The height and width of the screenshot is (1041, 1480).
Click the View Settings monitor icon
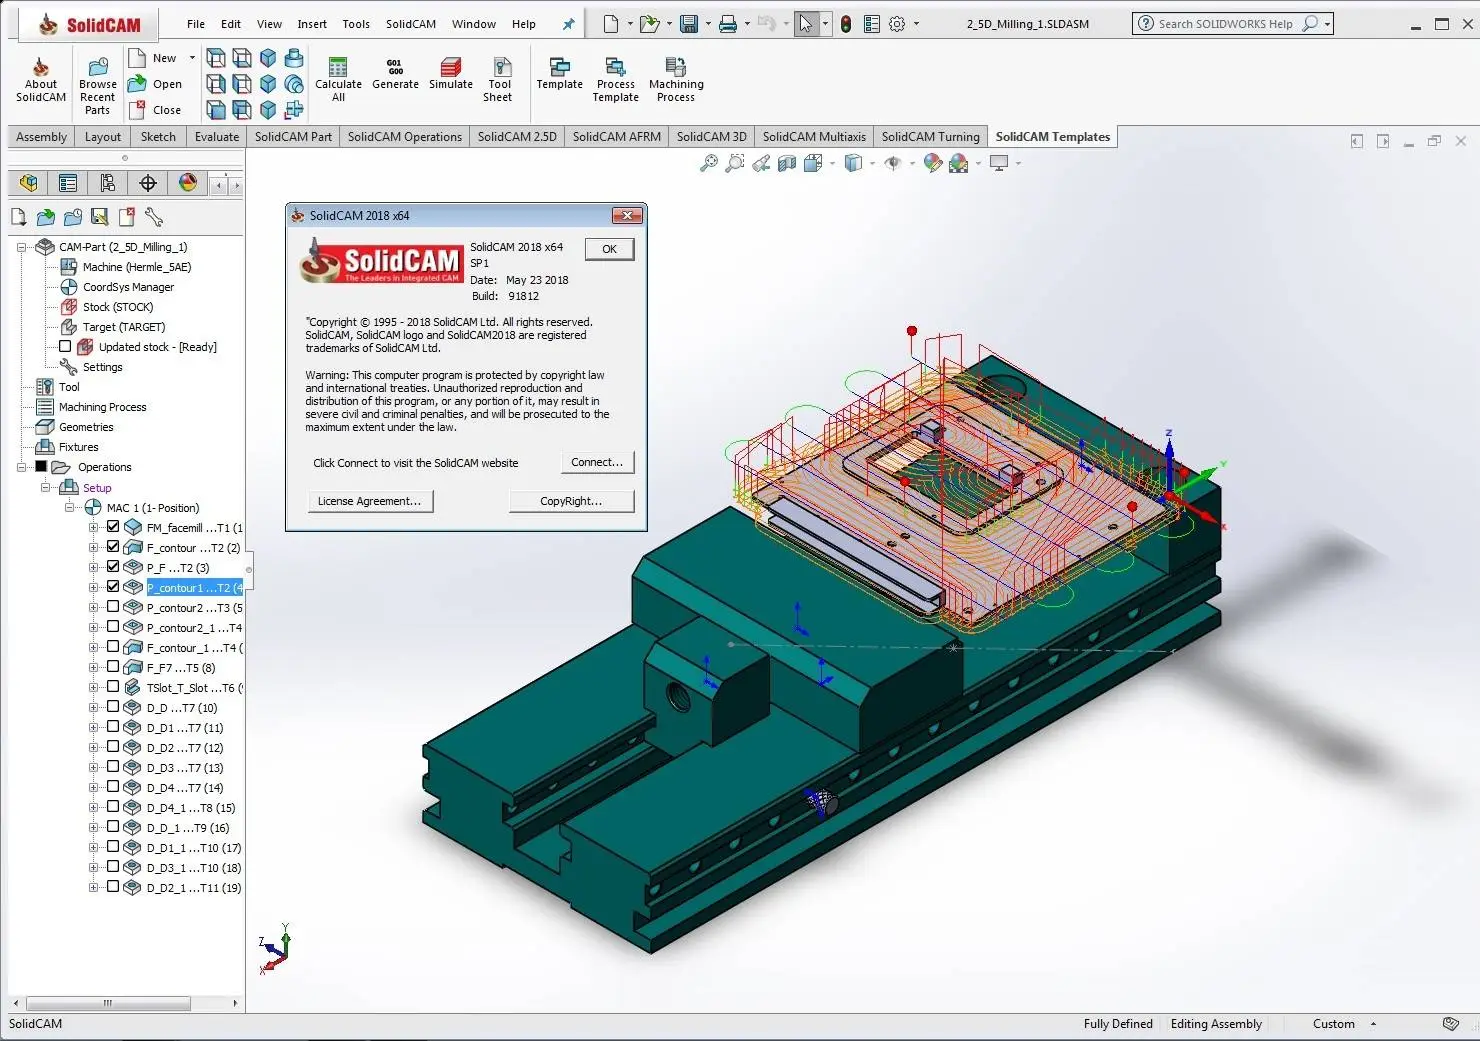pyautogui.click(x=999, y=163)
